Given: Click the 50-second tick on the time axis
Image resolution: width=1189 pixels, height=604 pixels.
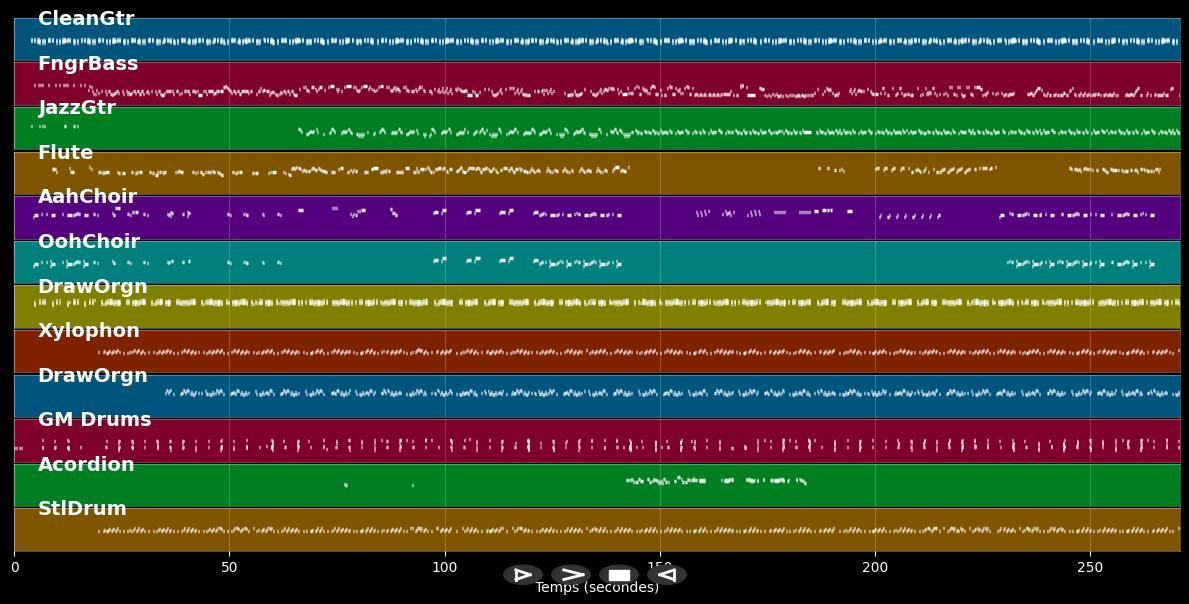Looking at the screenshot, I should tap(229, 568).
